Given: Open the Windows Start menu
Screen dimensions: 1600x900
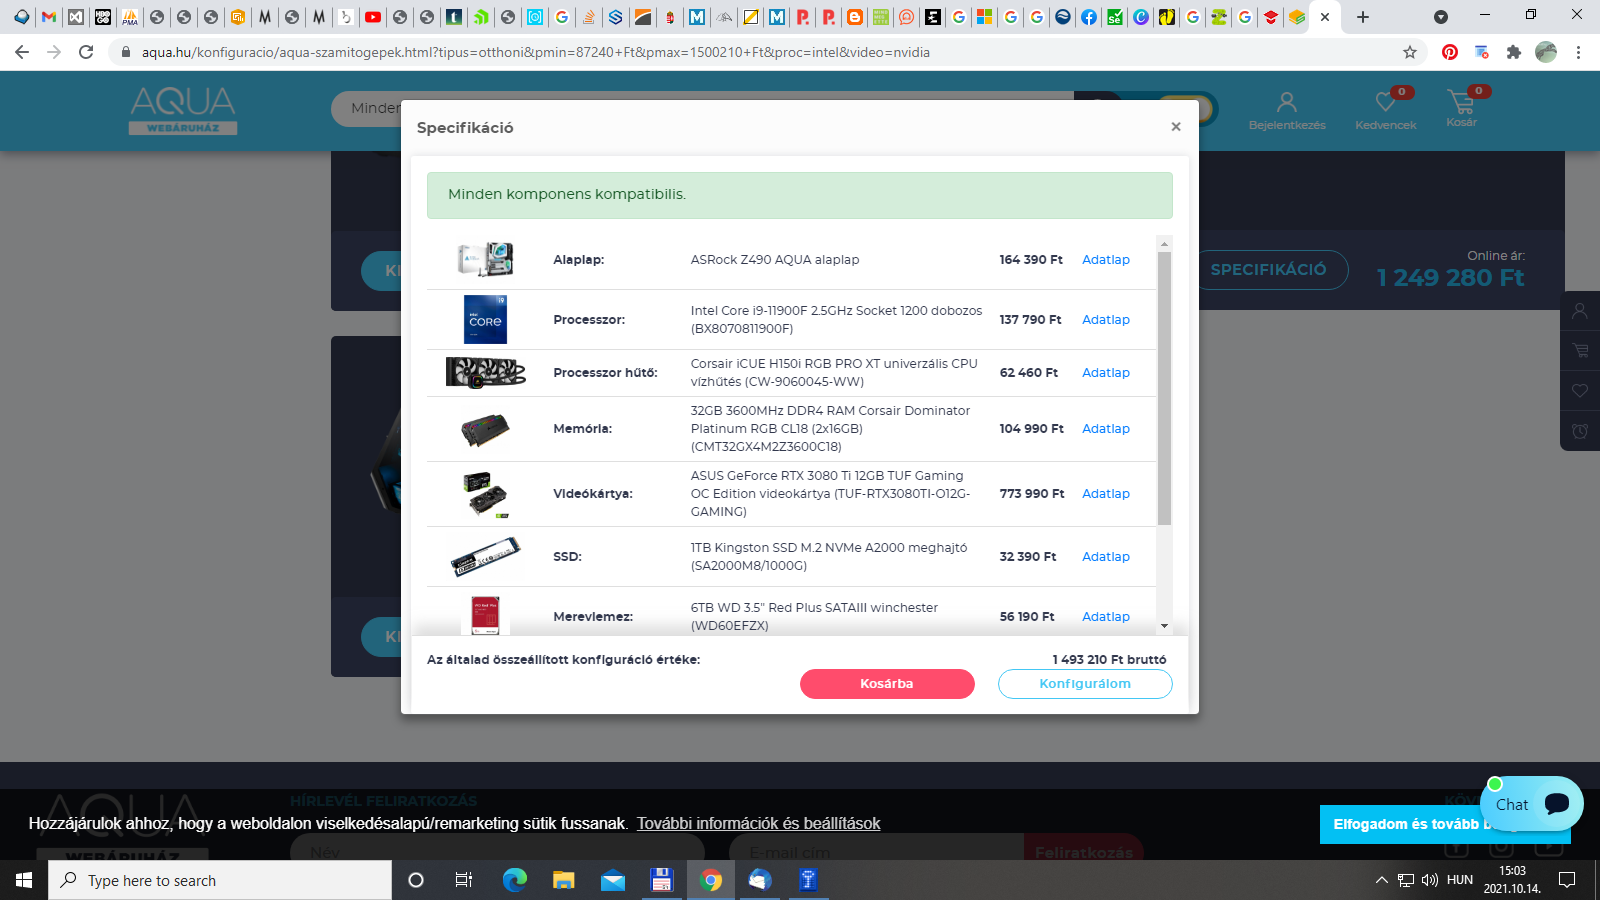Looking at the screenshot, I should [24, 880].
